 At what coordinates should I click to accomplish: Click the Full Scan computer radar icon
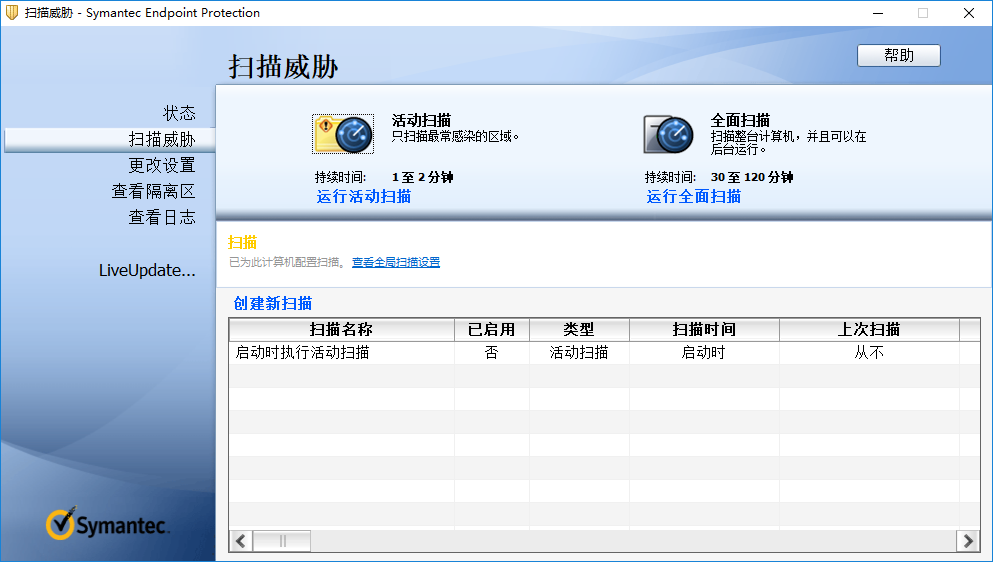pyautogui.click(x=669, y=134)
